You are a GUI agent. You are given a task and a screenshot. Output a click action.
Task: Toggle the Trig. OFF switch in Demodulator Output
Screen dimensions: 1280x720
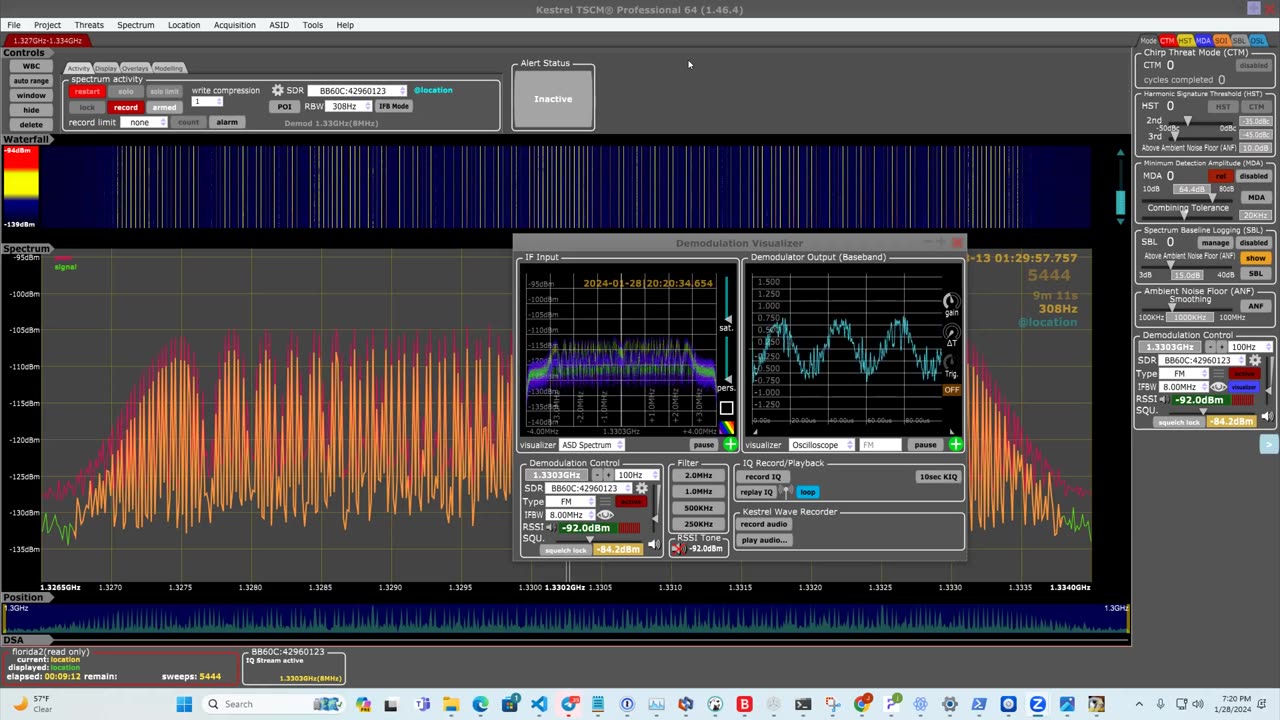951,390
